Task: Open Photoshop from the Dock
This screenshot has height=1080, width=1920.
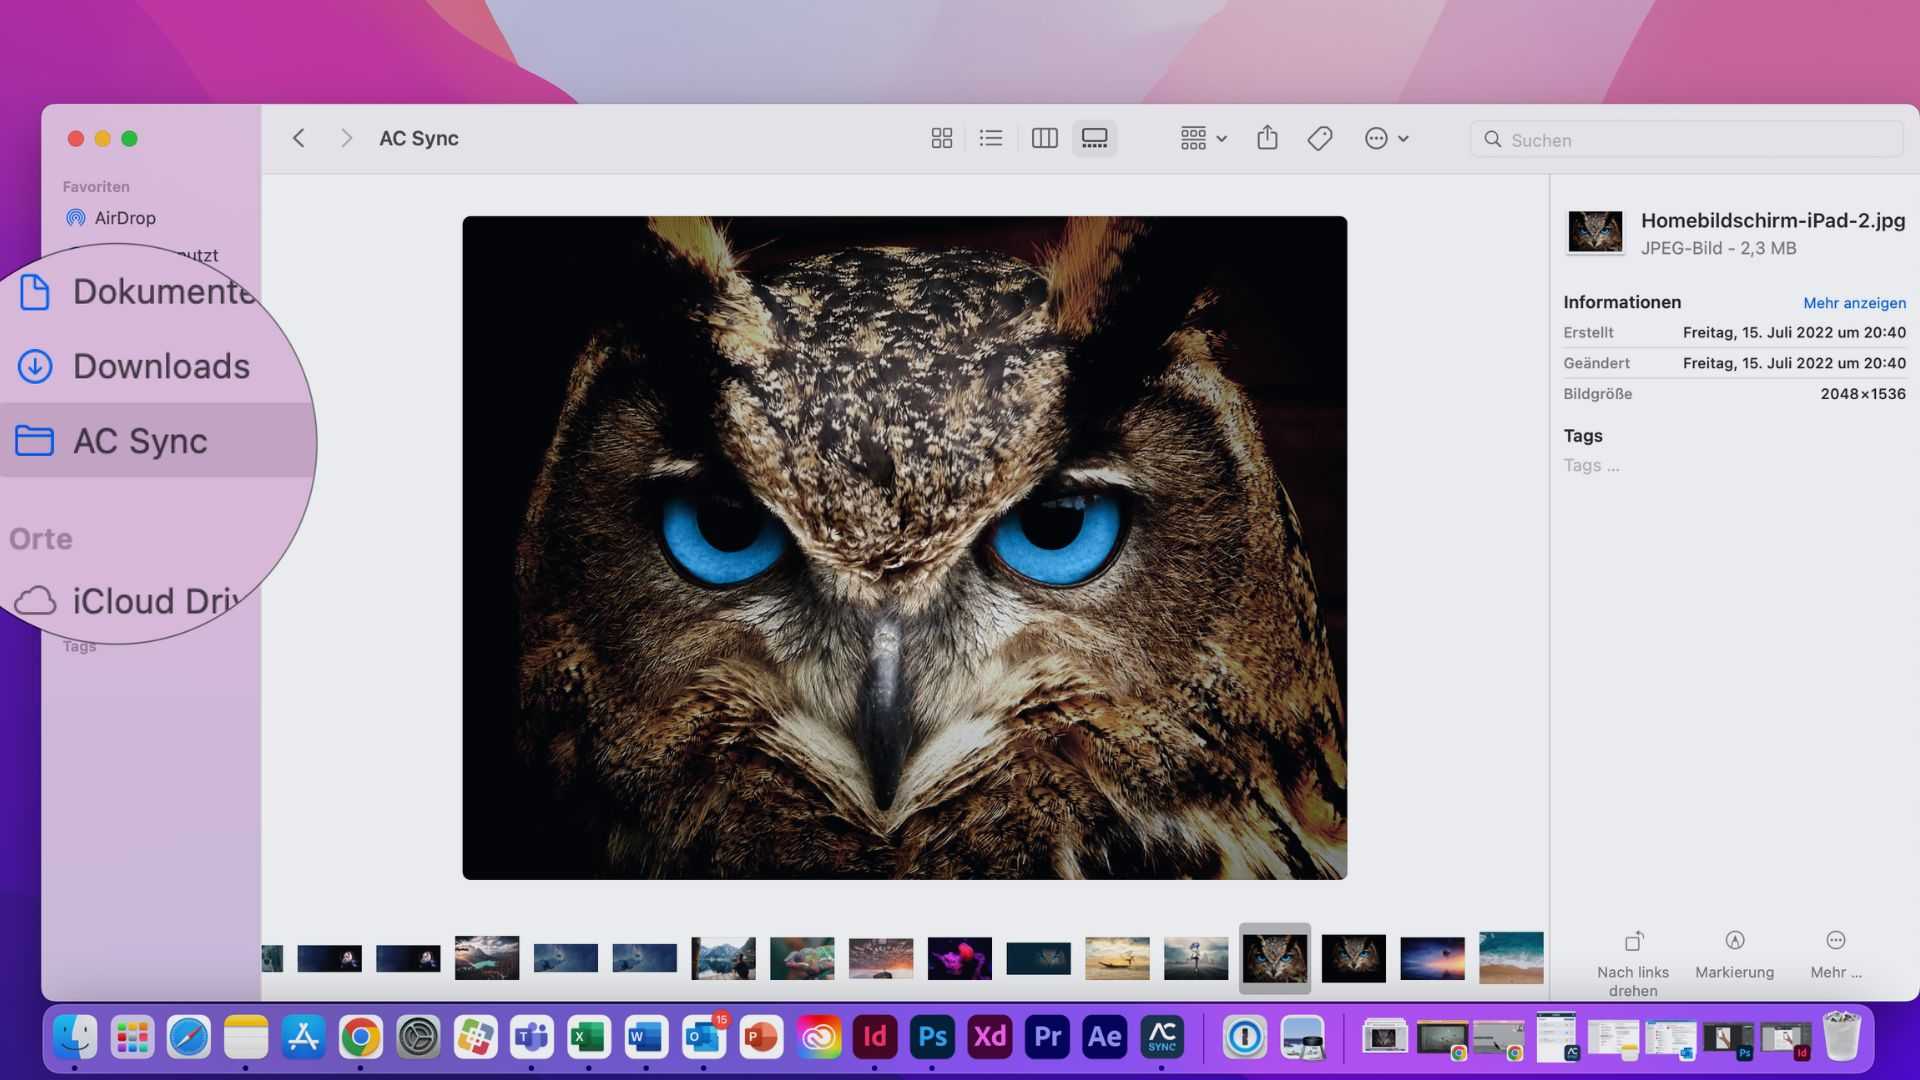Action: click(932, 1037)
